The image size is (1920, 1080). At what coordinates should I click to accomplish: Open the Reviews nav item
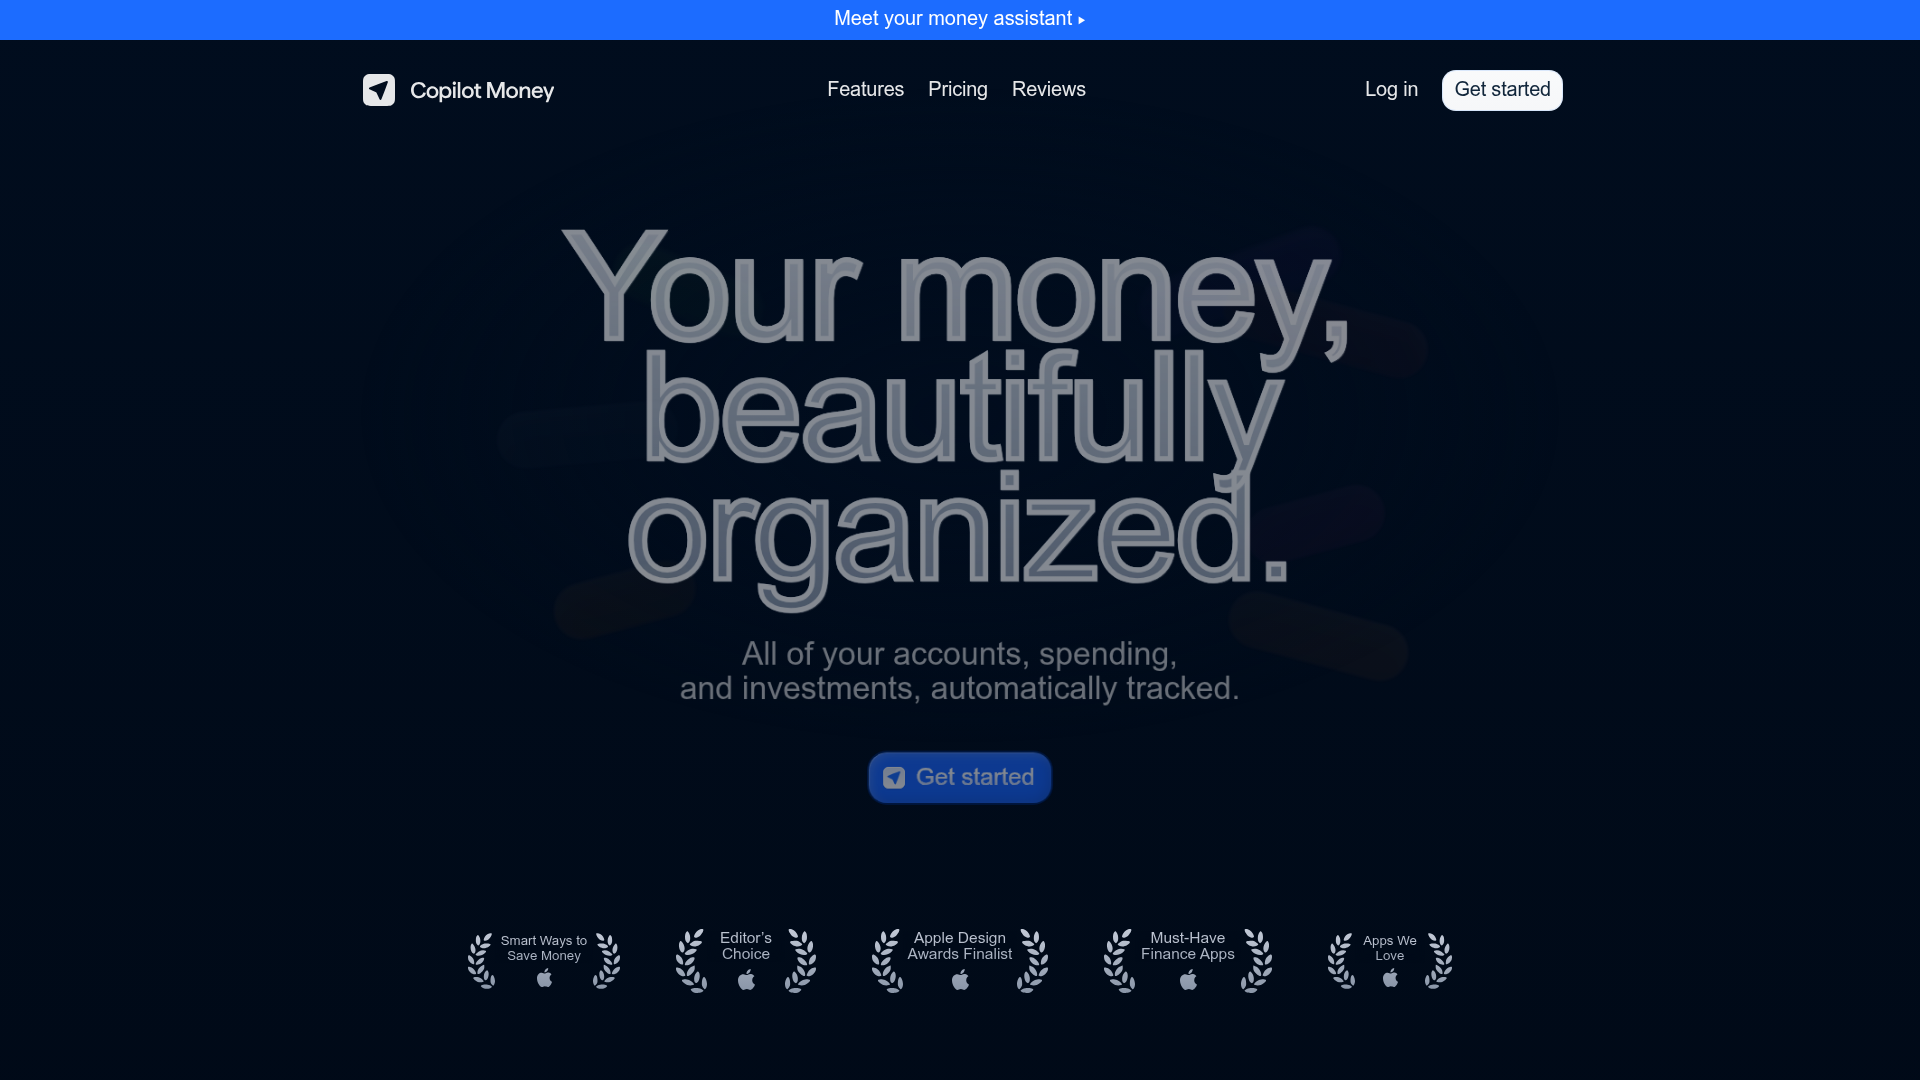1049,89
